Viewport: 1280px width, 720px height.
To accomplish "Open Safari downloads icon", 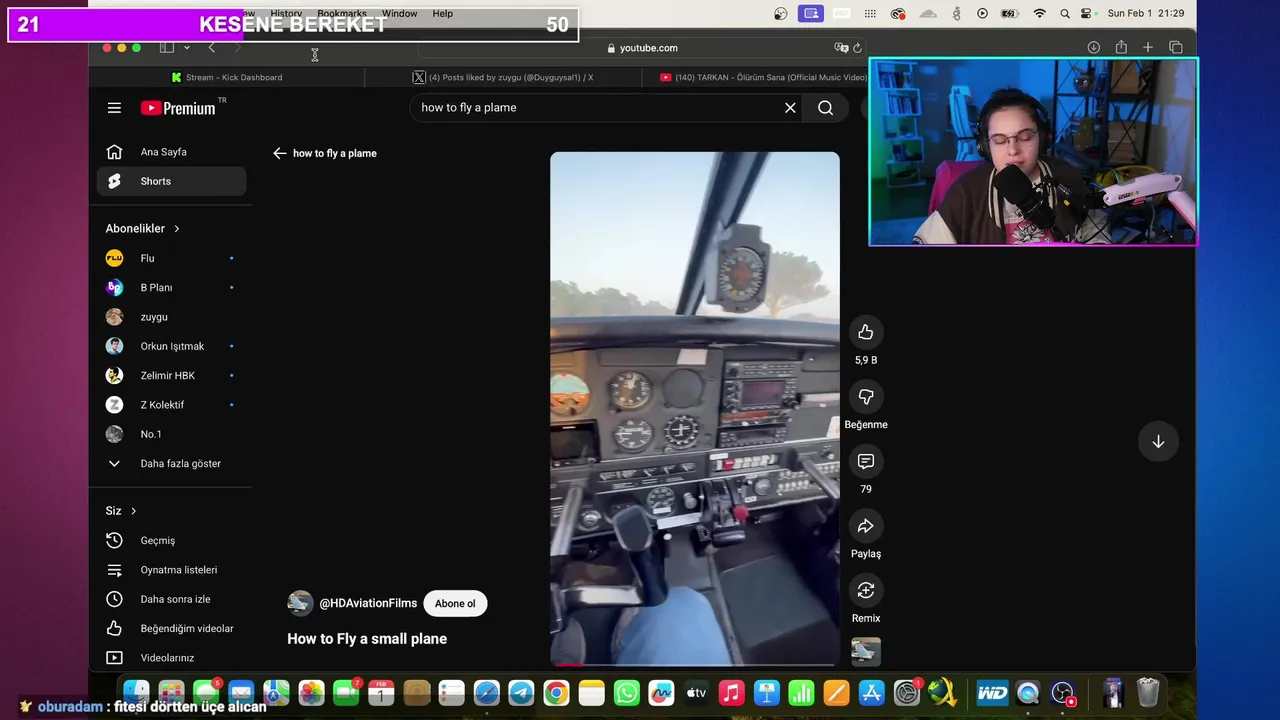I will click(1094, 48).
